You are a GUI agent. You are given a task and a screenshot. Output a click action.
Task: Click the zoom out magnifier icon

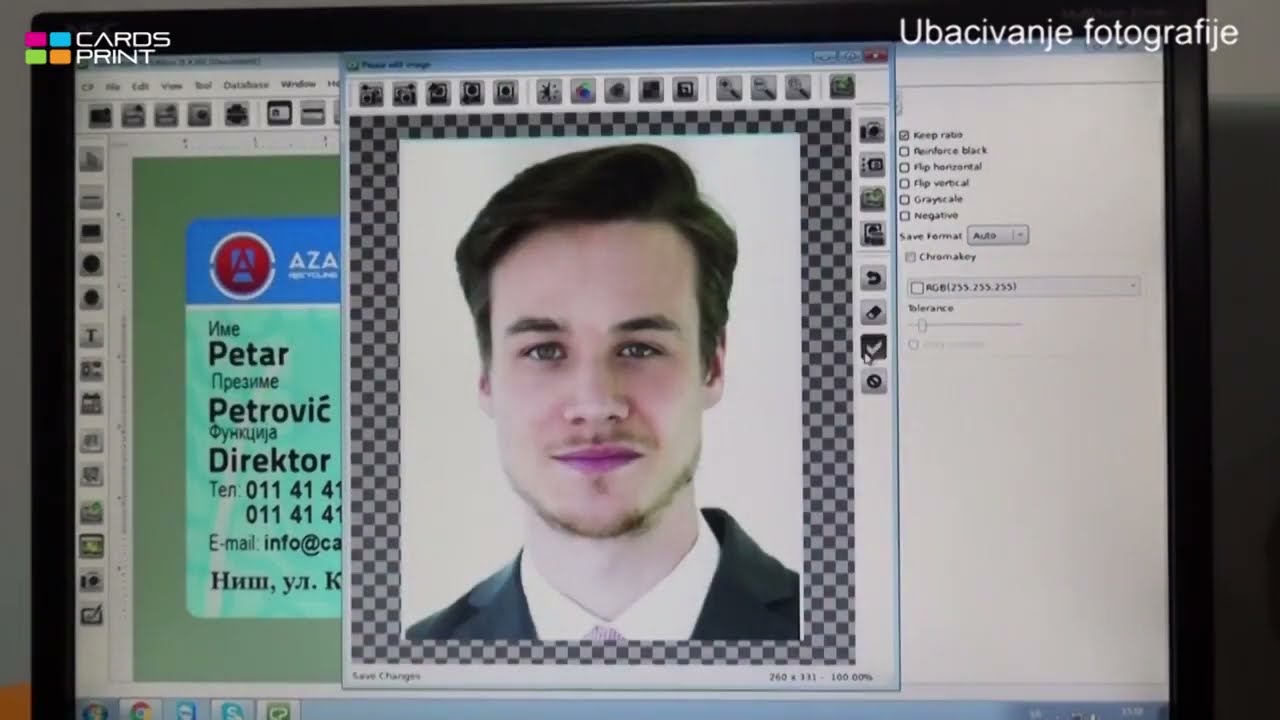click(763, 90)
